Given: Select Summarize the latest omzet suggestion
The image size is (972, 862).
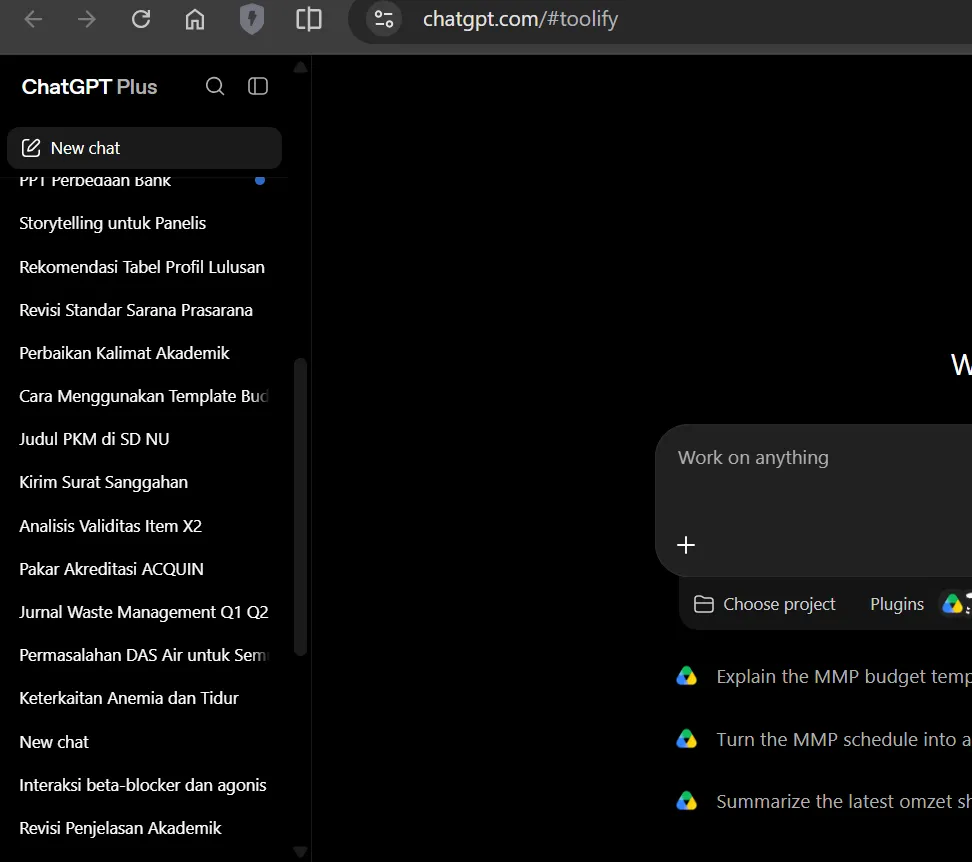Looking at the screenshot, I should pos(823,802).
